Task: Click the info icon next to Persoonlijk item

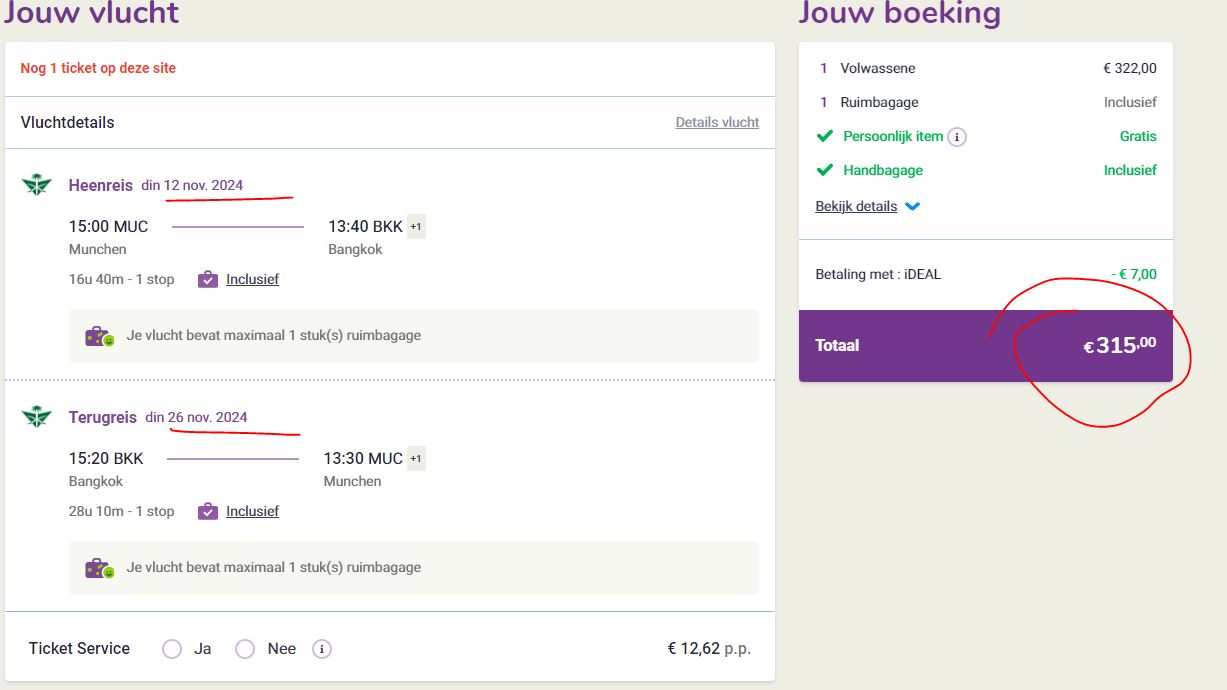Action: (x=957, y=137)
